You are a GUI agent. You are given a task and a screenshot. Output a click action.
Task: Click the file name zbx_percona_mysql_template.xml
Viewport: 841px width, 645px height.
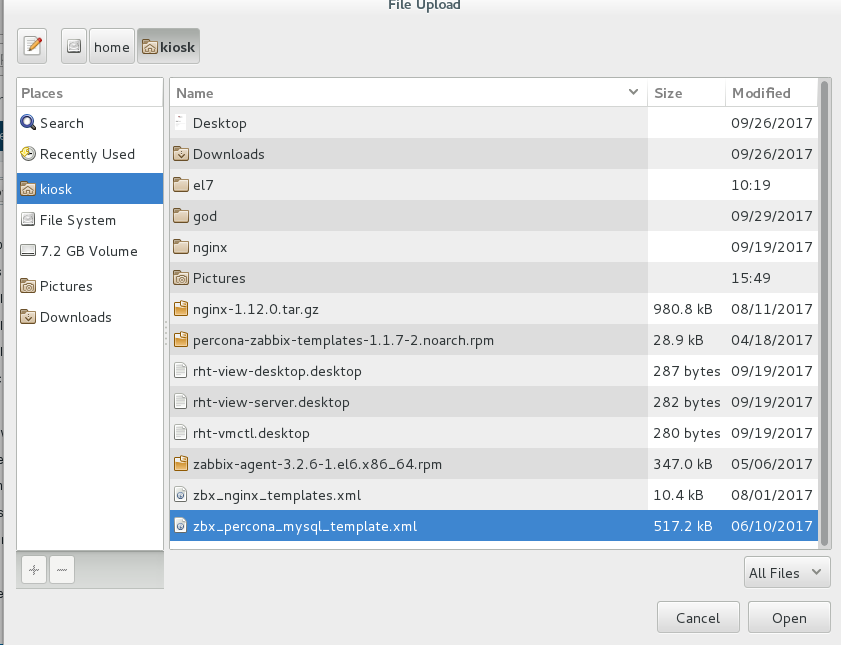click(x=305, y=527)
